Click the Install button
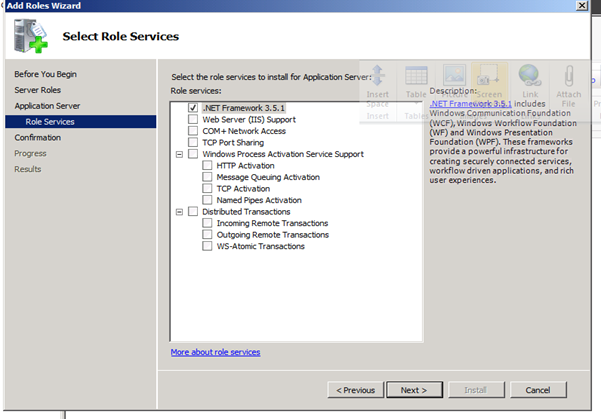The image size is (601, 419). click(x=476, y=390)
